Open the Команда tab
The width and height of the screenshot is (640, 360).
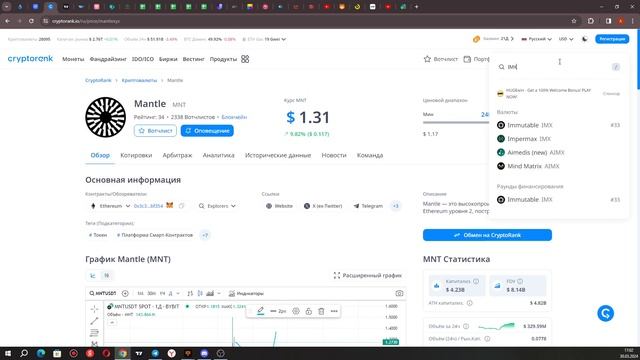coord(370,155)
